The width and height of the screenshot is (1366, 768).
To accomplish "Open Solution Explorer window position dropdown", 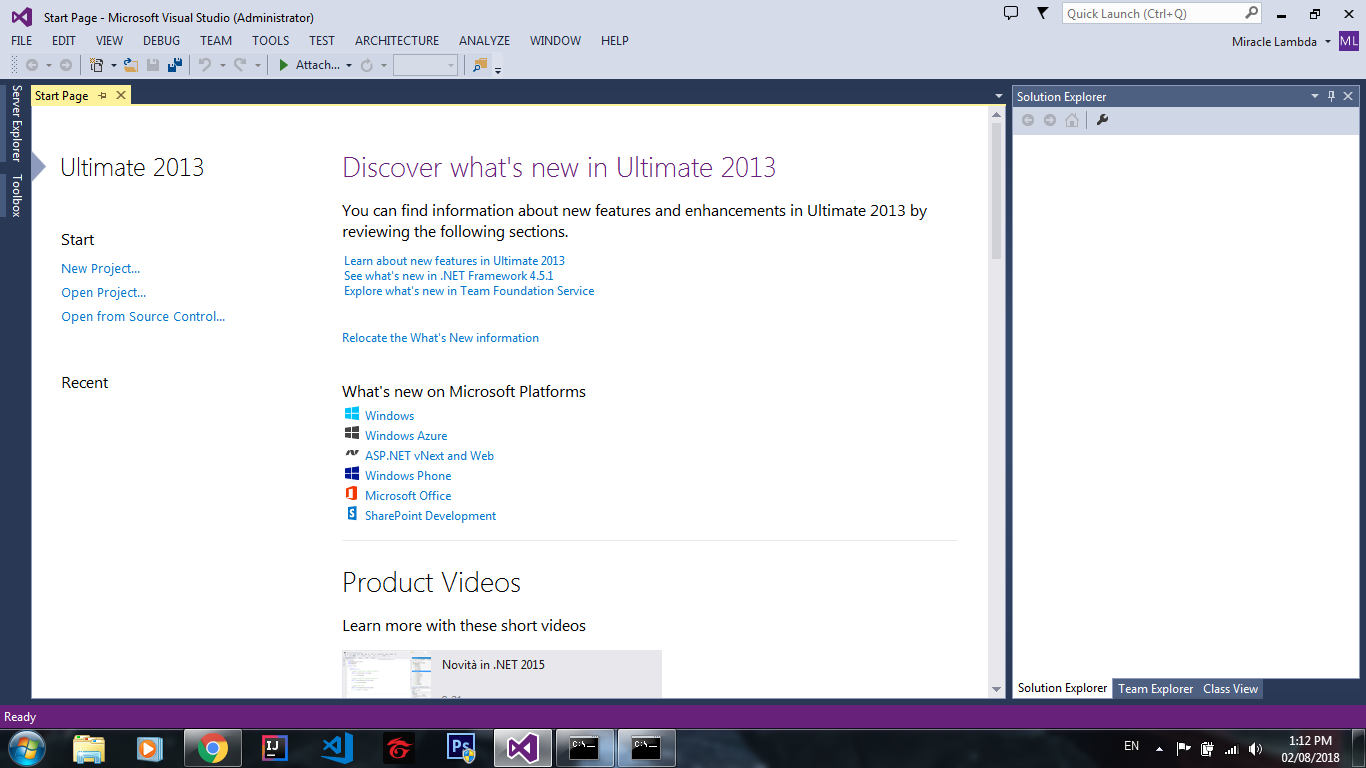I will coord(1315,96).
